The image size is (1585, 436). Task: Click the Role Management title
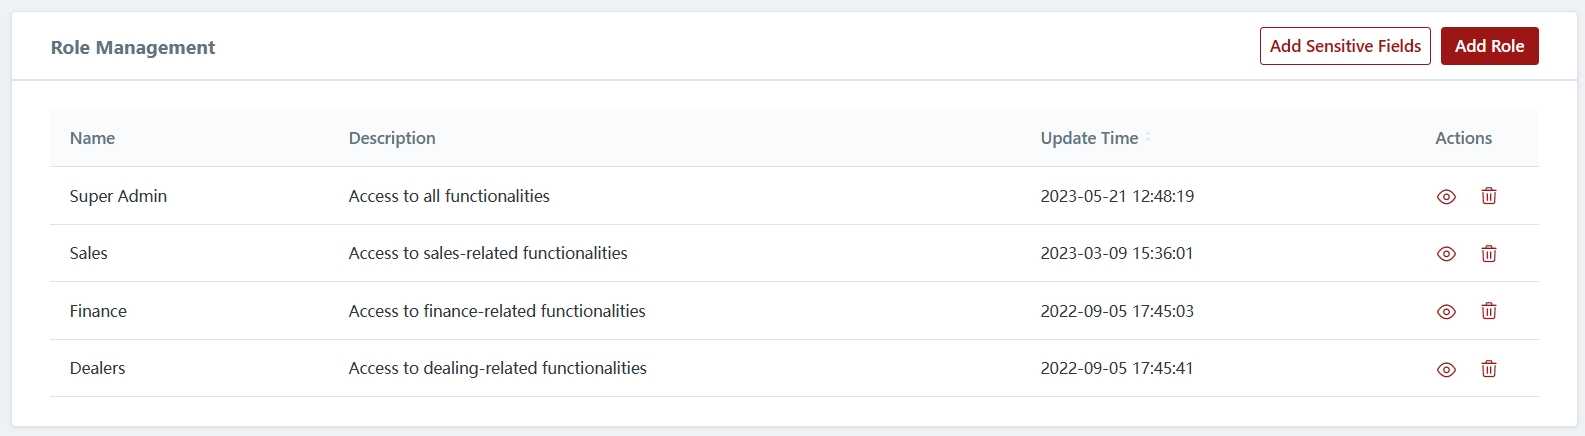133,48
